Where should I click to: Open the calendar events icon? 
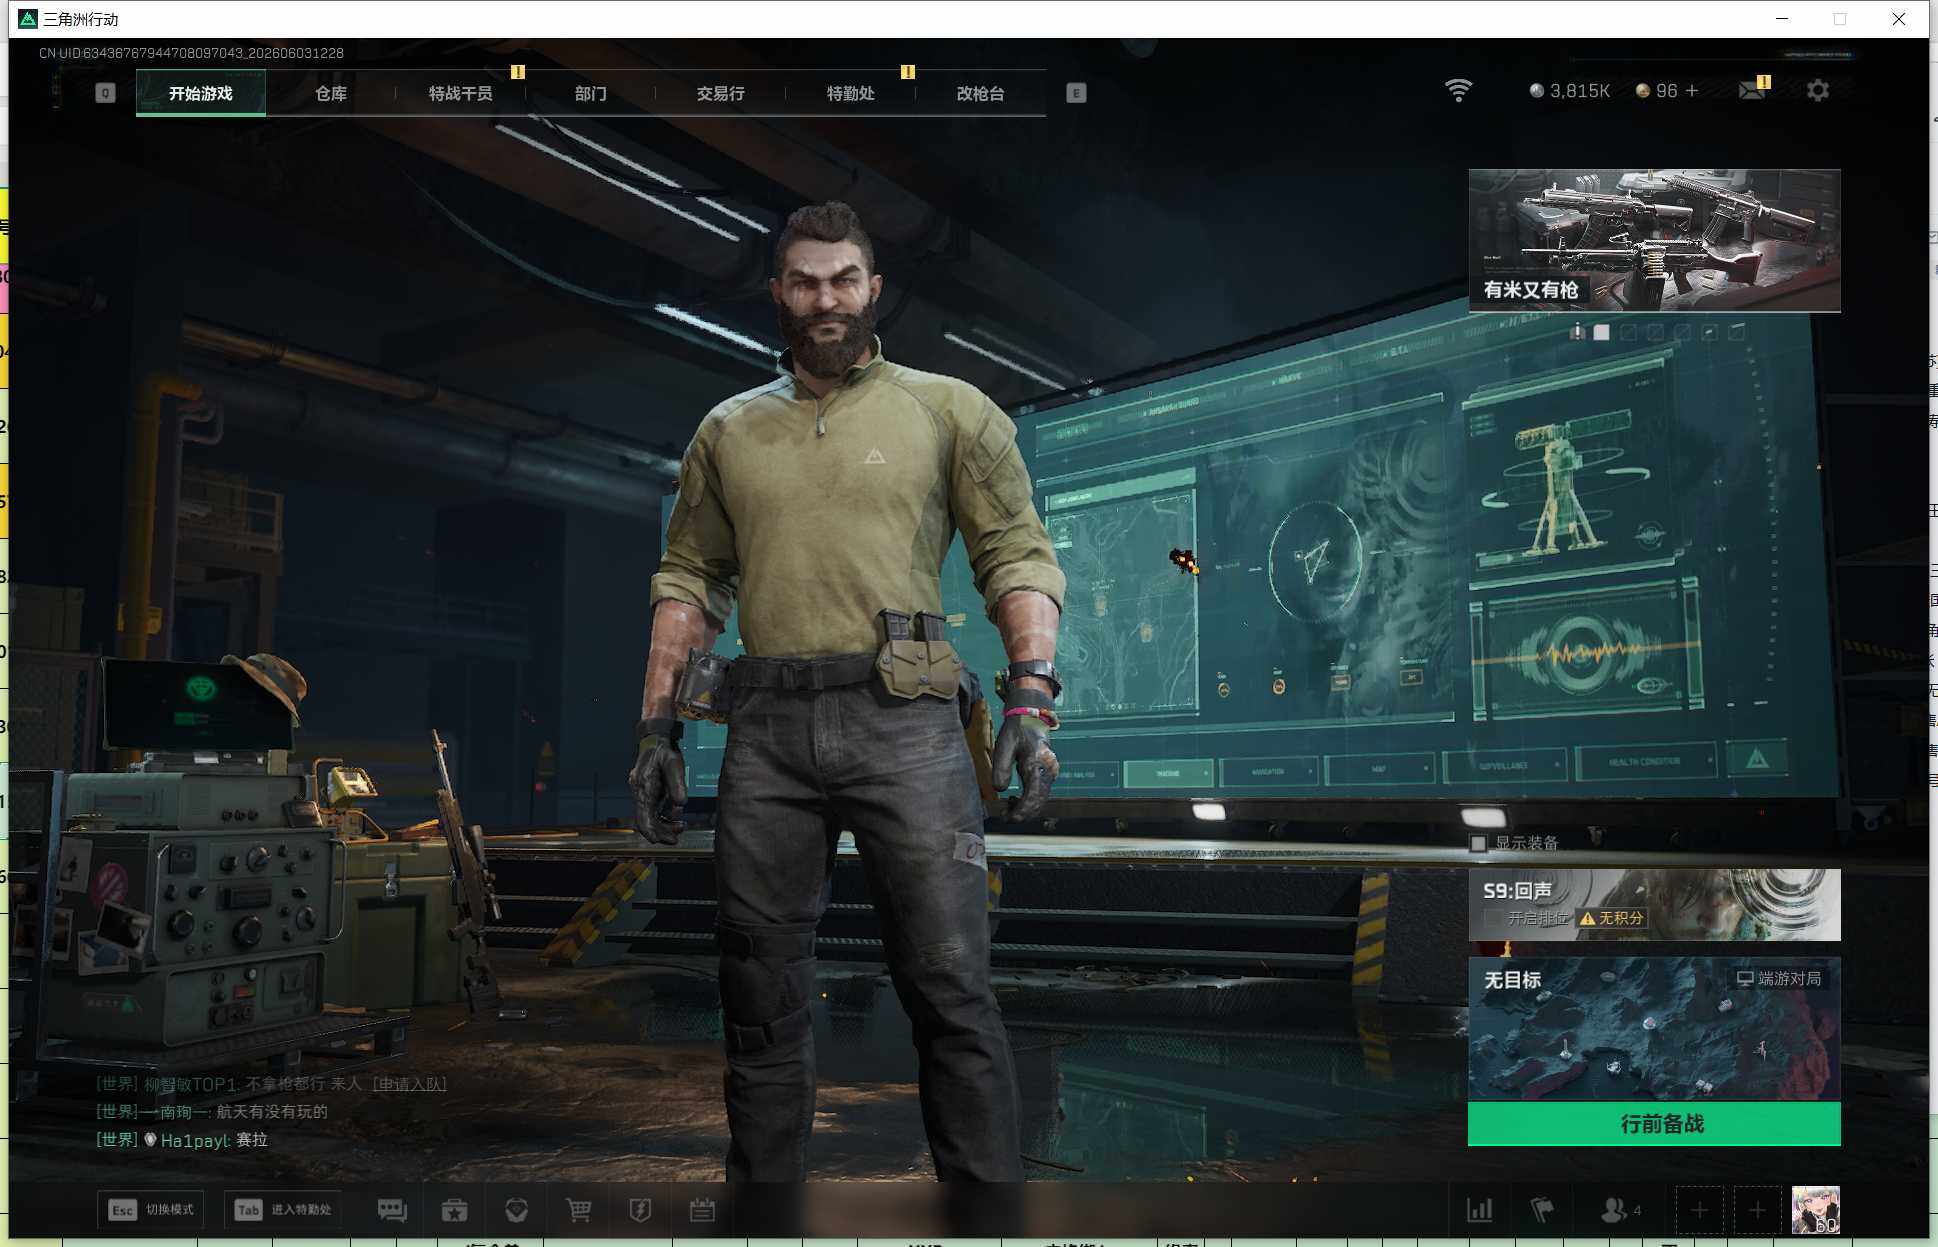pyautogui.click(x=702, y=1211)
